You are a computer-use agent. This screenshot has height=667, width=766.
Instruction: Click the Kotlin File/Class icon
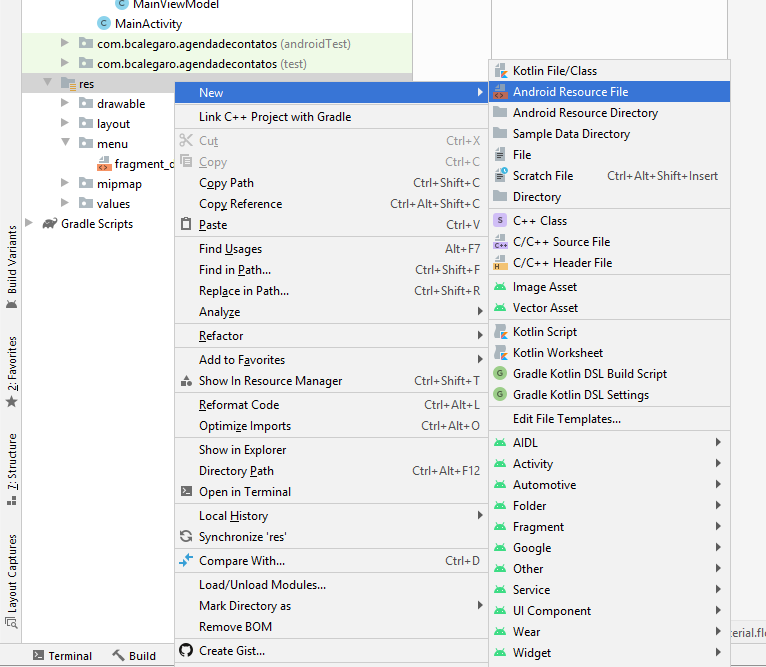tap(500, 71)
